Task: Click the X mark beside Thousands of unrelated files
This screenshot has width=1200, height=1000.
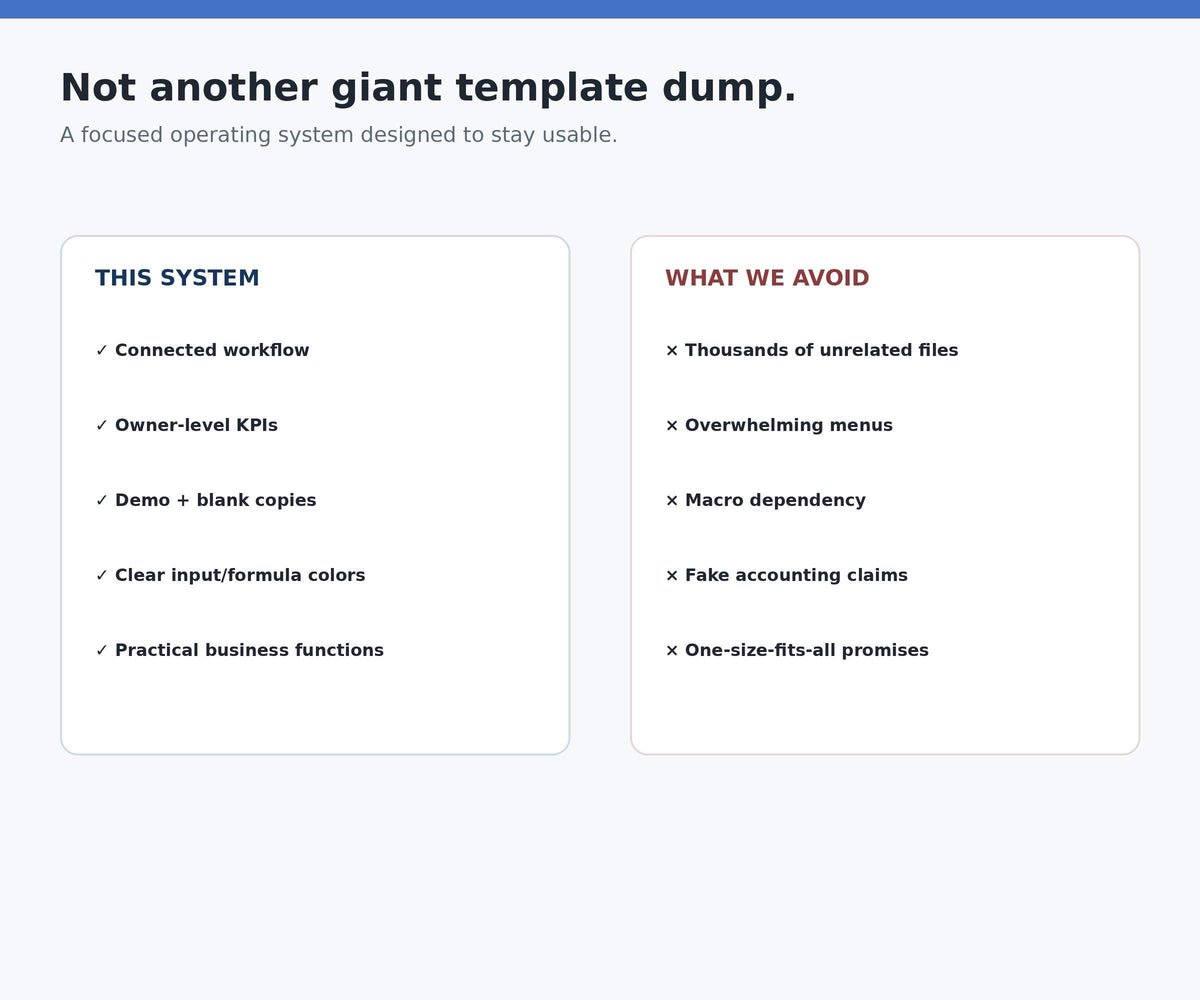Action: [672, 350]
